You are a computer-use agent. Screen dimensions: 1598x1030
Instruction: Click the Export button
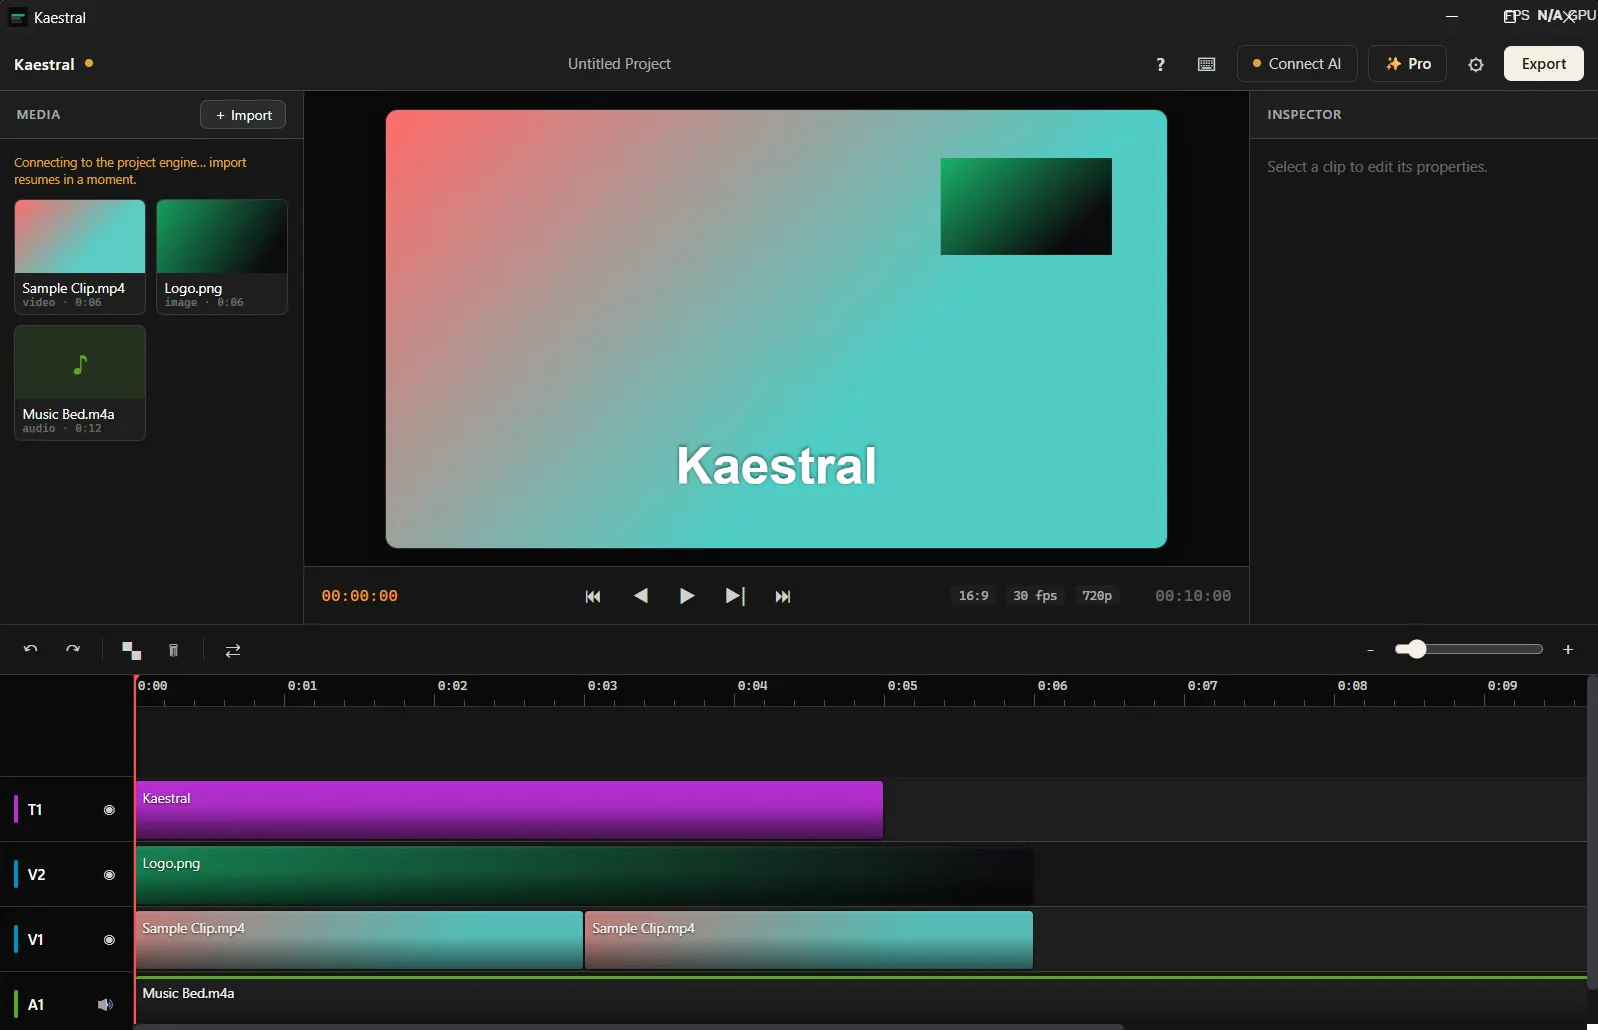coord(1544,64)
